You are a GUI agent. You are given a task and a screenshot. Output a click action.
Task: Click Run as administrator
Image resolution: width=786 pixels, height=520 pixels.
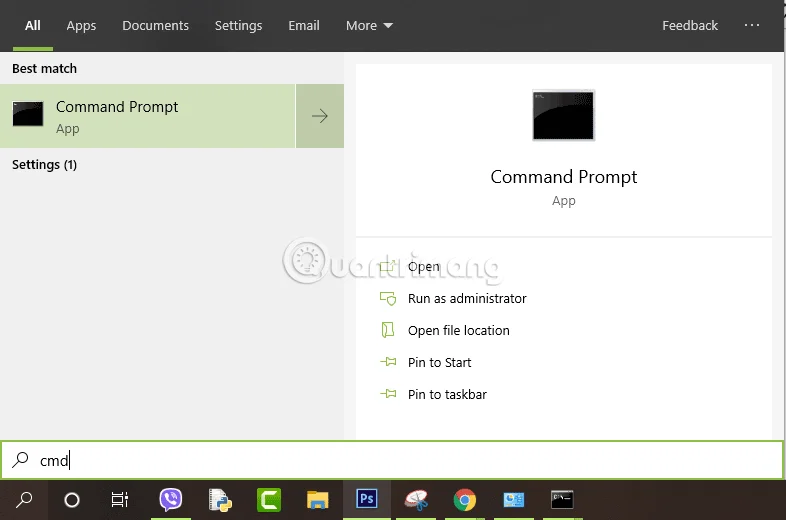[466, 298]
